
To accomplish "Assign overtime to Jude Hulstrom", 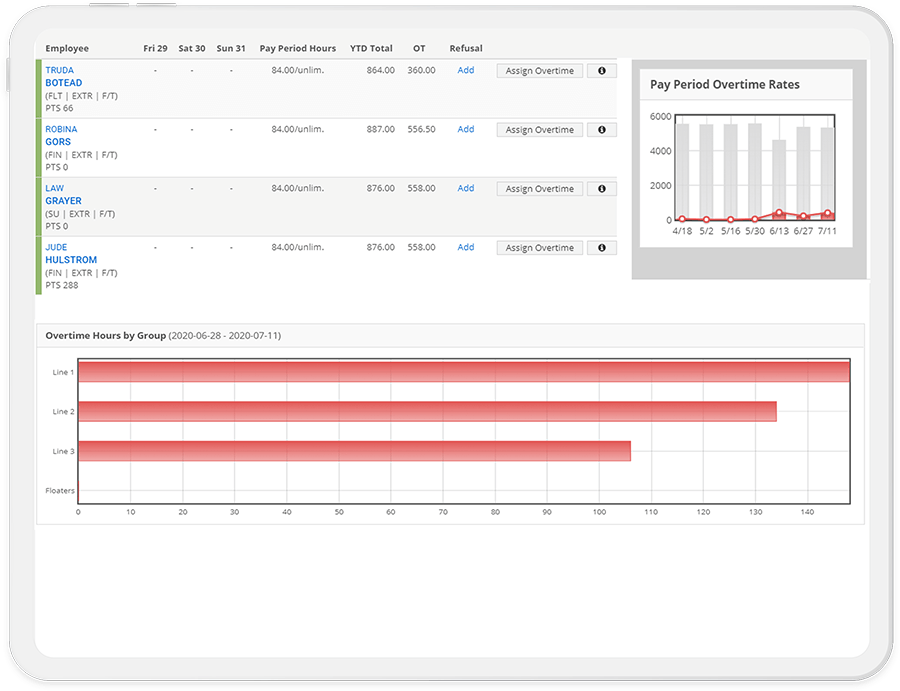I will [x=540, y=248].
